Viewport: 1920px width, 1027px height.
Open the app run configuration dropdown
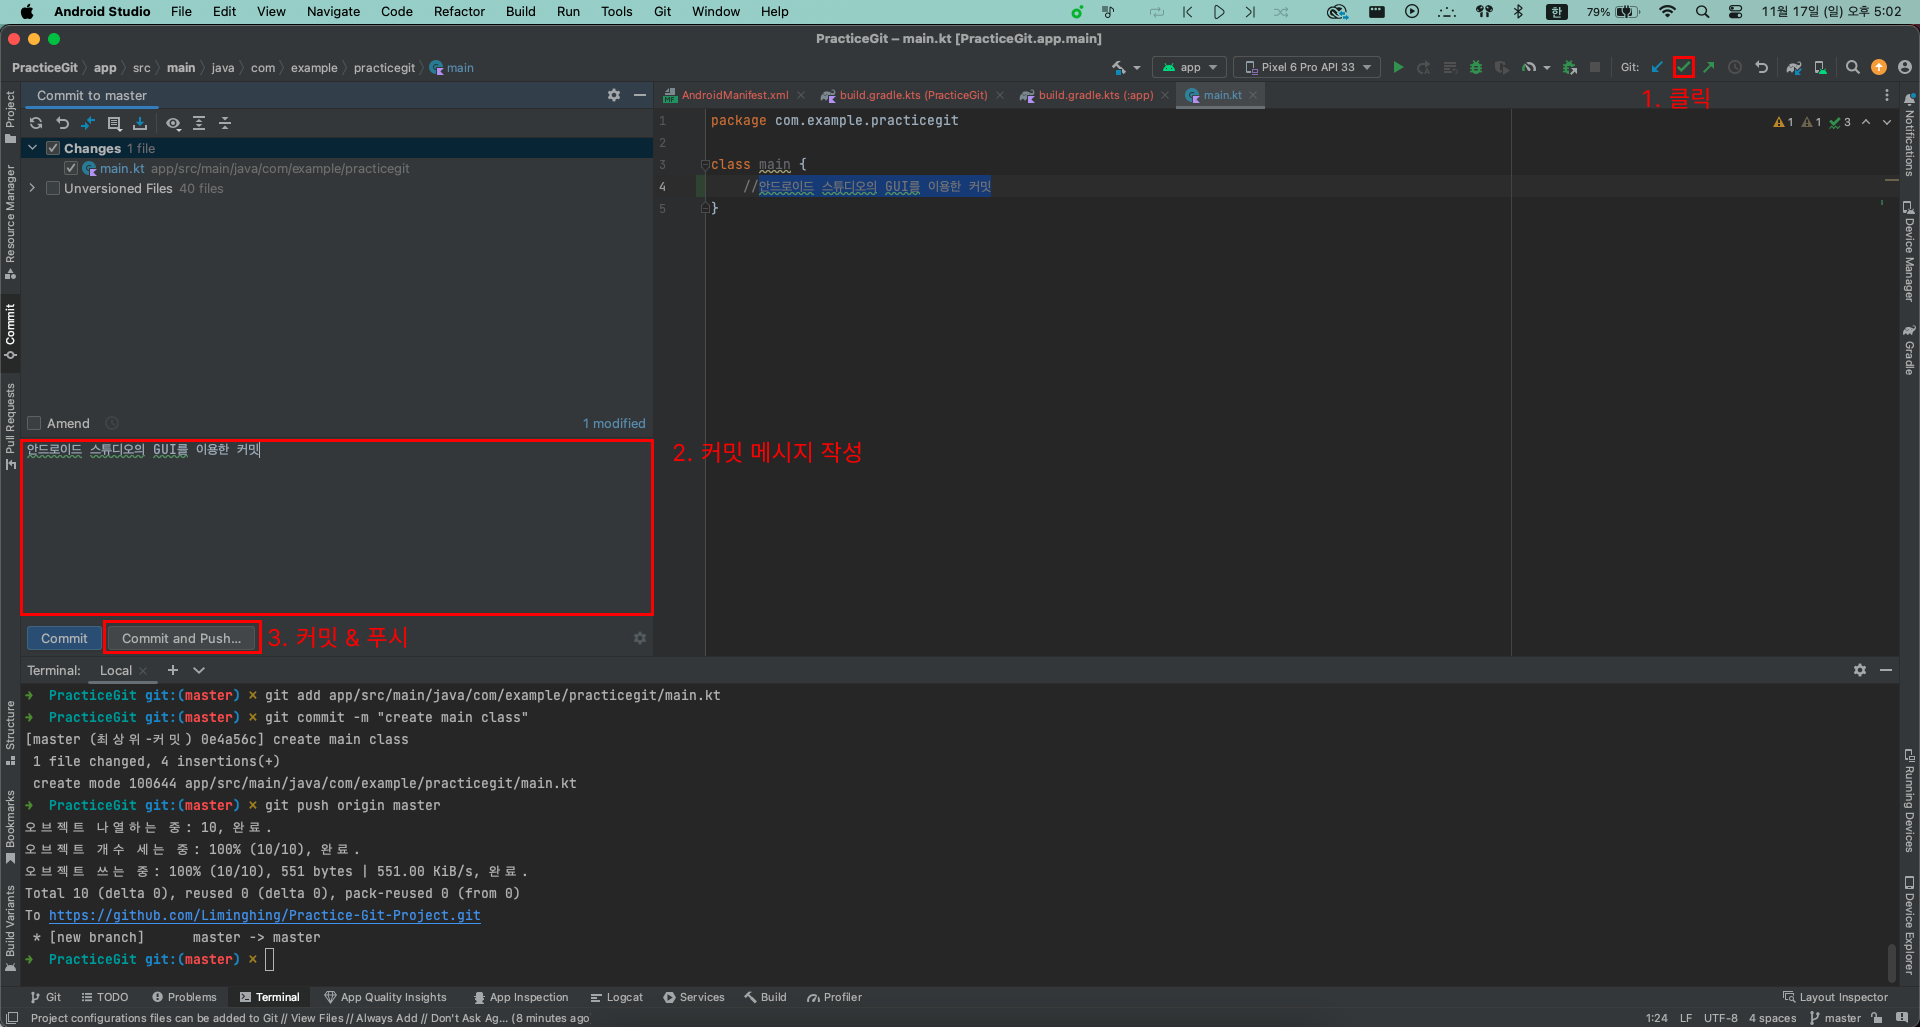[x=1189, y=67]
